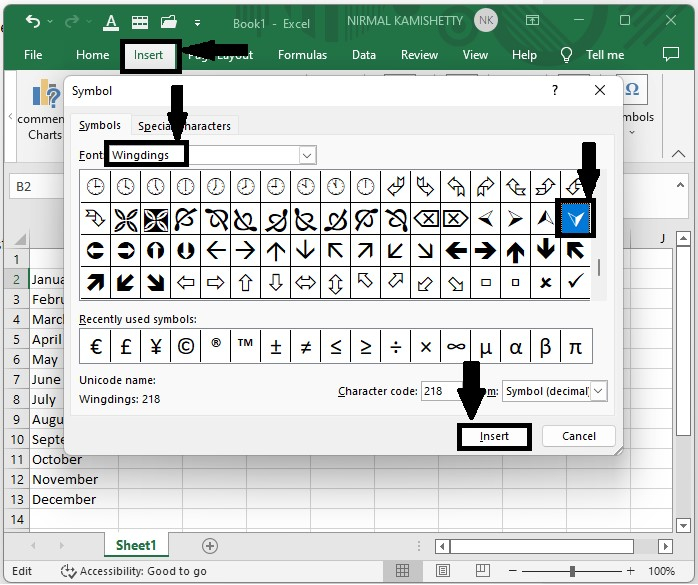Select the checkmark symbol in Wingdings grid

(575, 281)
